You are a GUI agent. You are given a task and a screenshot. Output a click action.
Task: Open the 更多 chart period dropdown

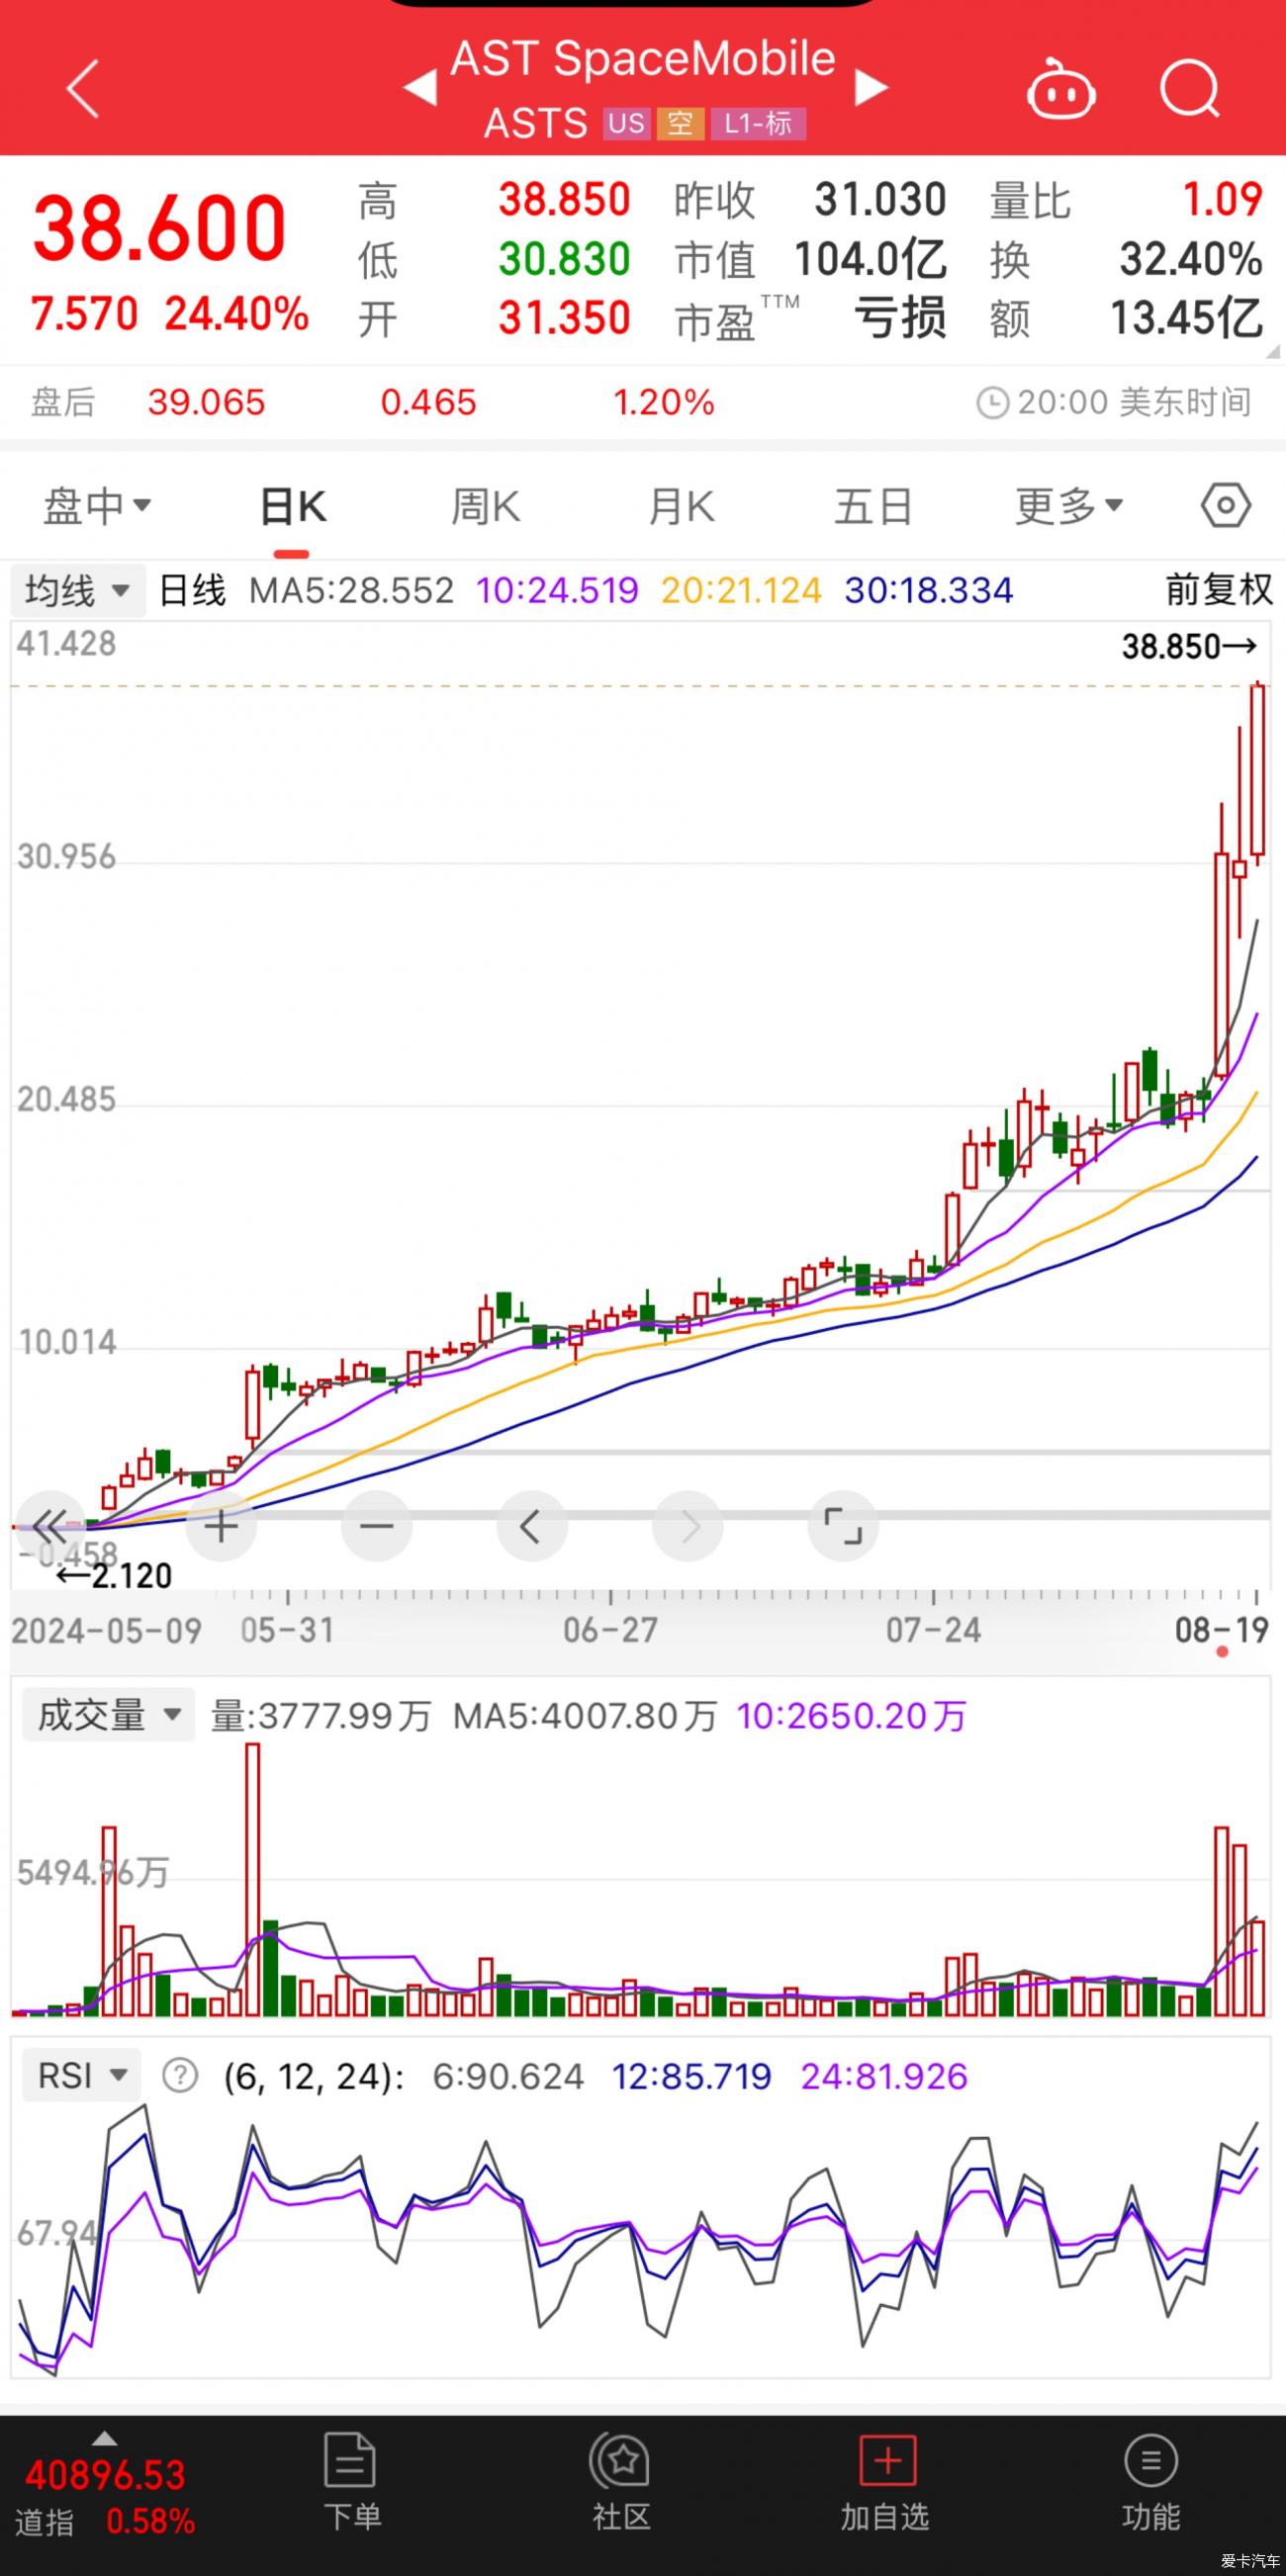(1068, 506)
